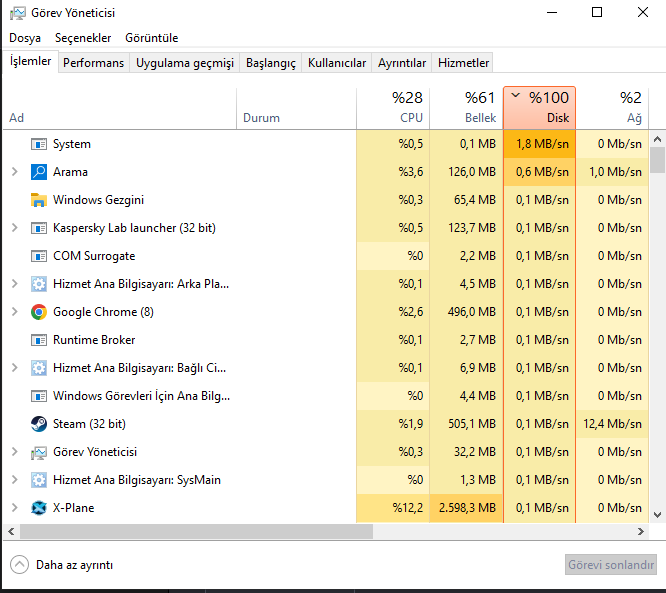Click the Windows Gezgini folder icon
Viewport: 666px width, 593px height.
click(39, 200)
